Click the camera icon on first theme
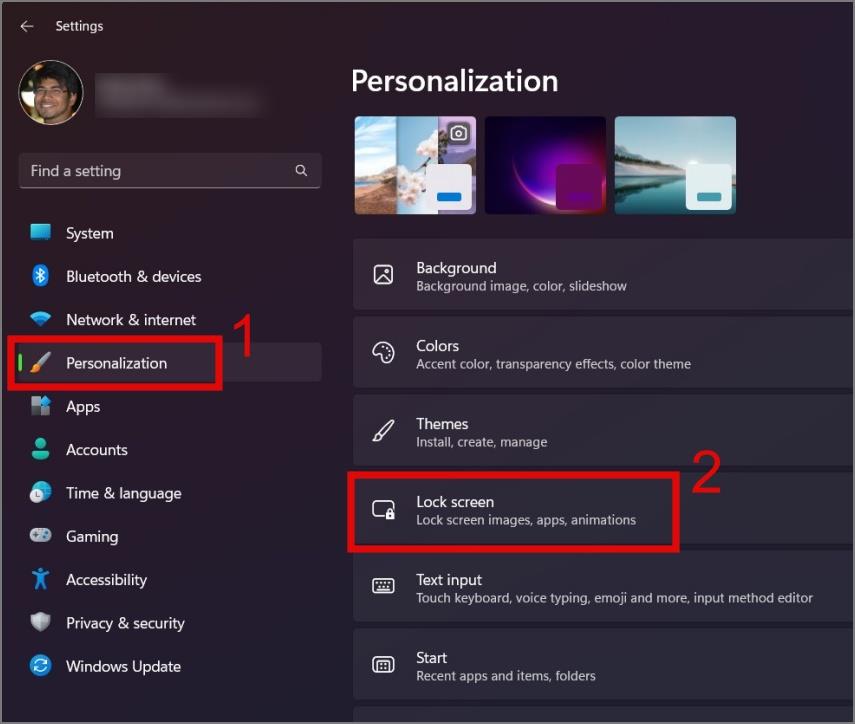Image resolution: width=855 pixels, height=724 pixels. [x=459, y=133]
